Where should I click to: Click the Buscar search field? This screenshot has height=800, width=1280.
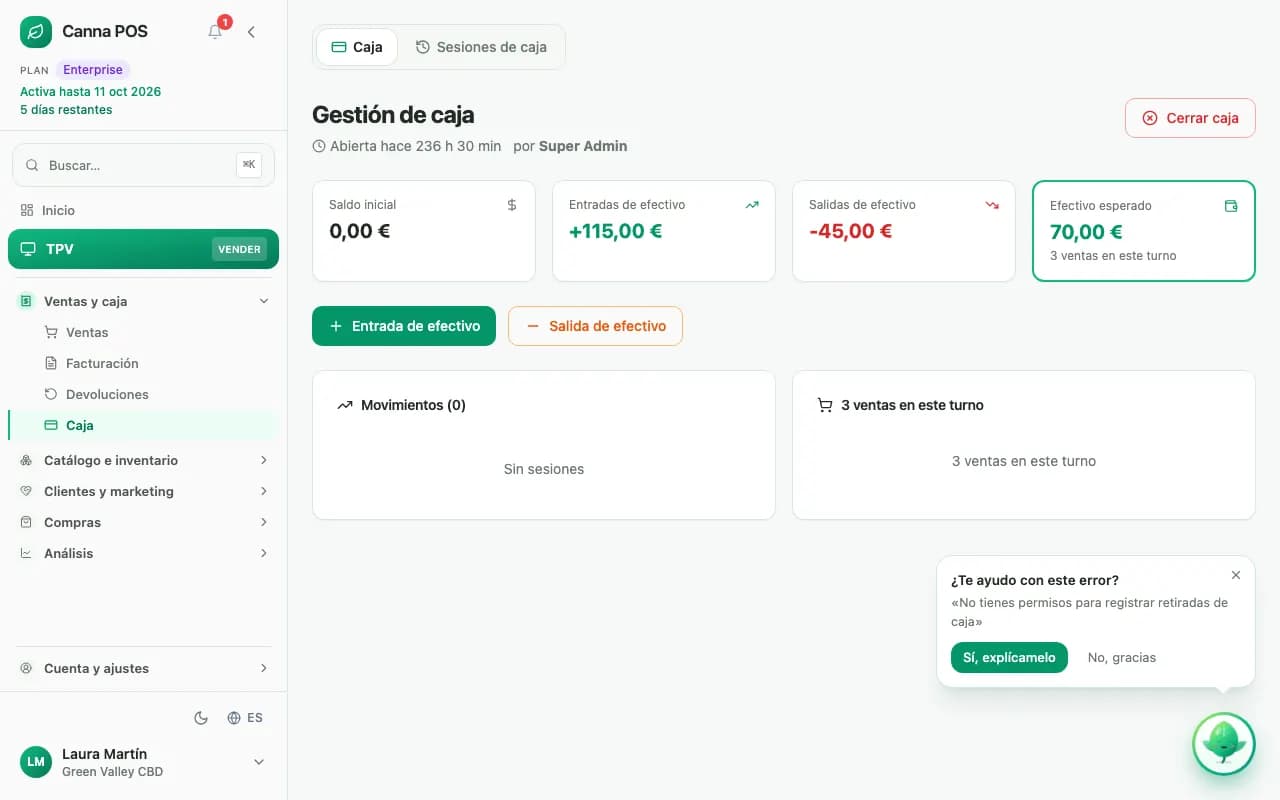tap(143, 165)
